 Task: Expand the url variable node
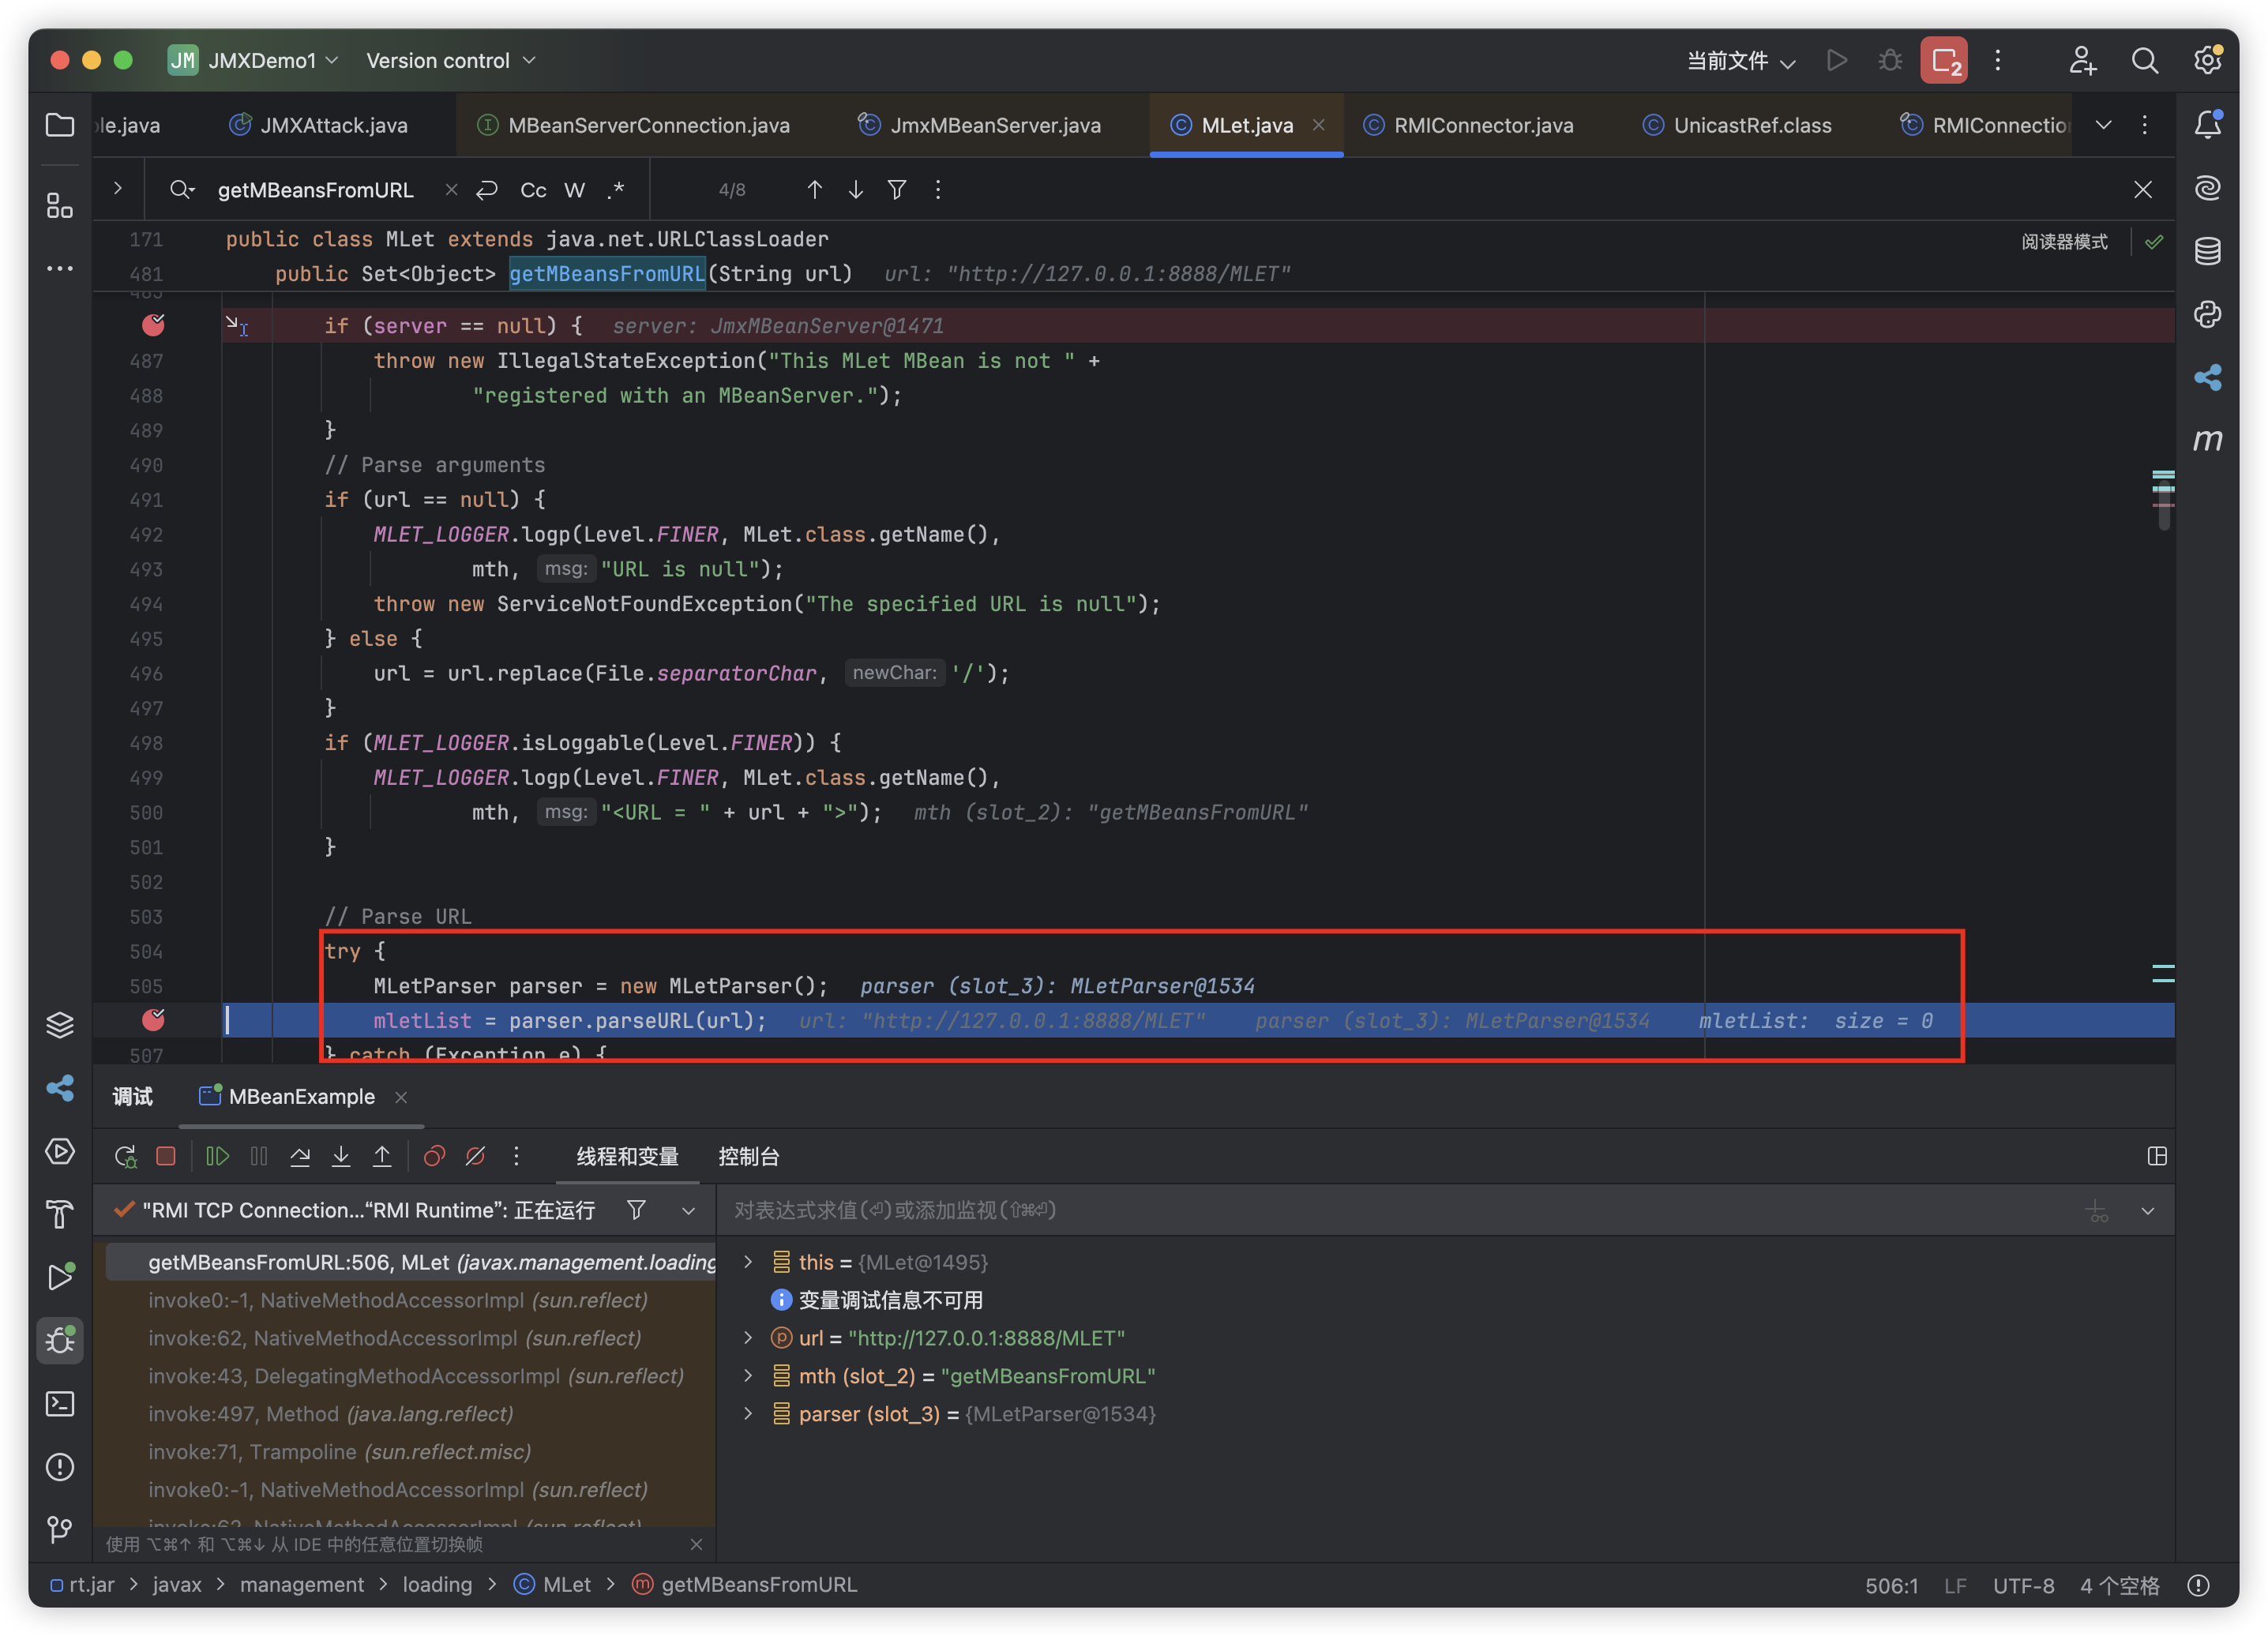748,1339
